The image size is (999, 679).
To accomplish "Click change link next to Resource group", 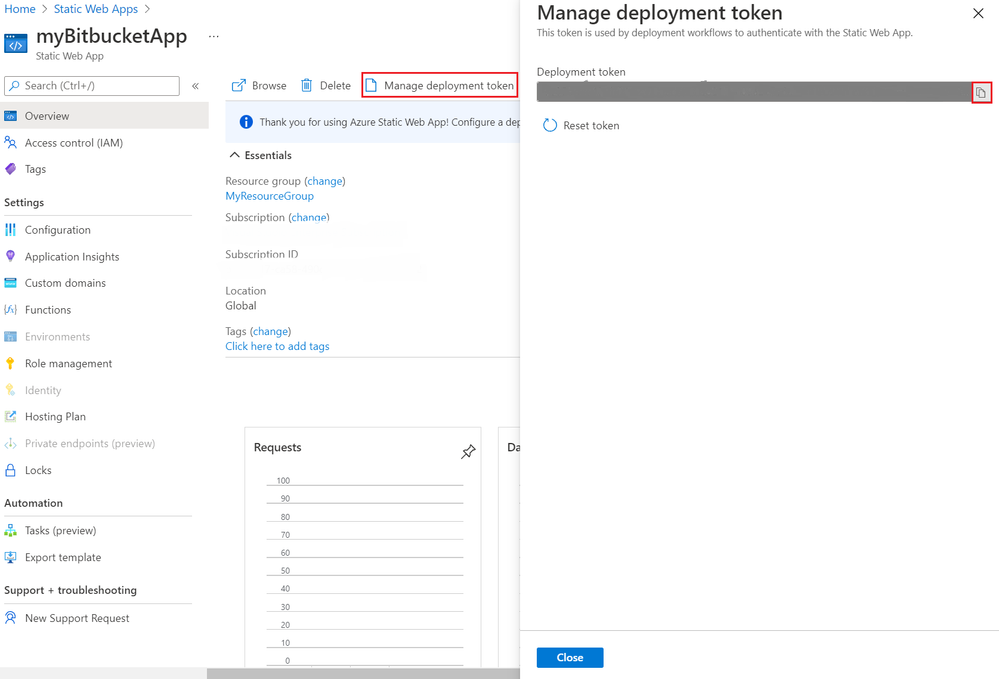I will 325,181.
